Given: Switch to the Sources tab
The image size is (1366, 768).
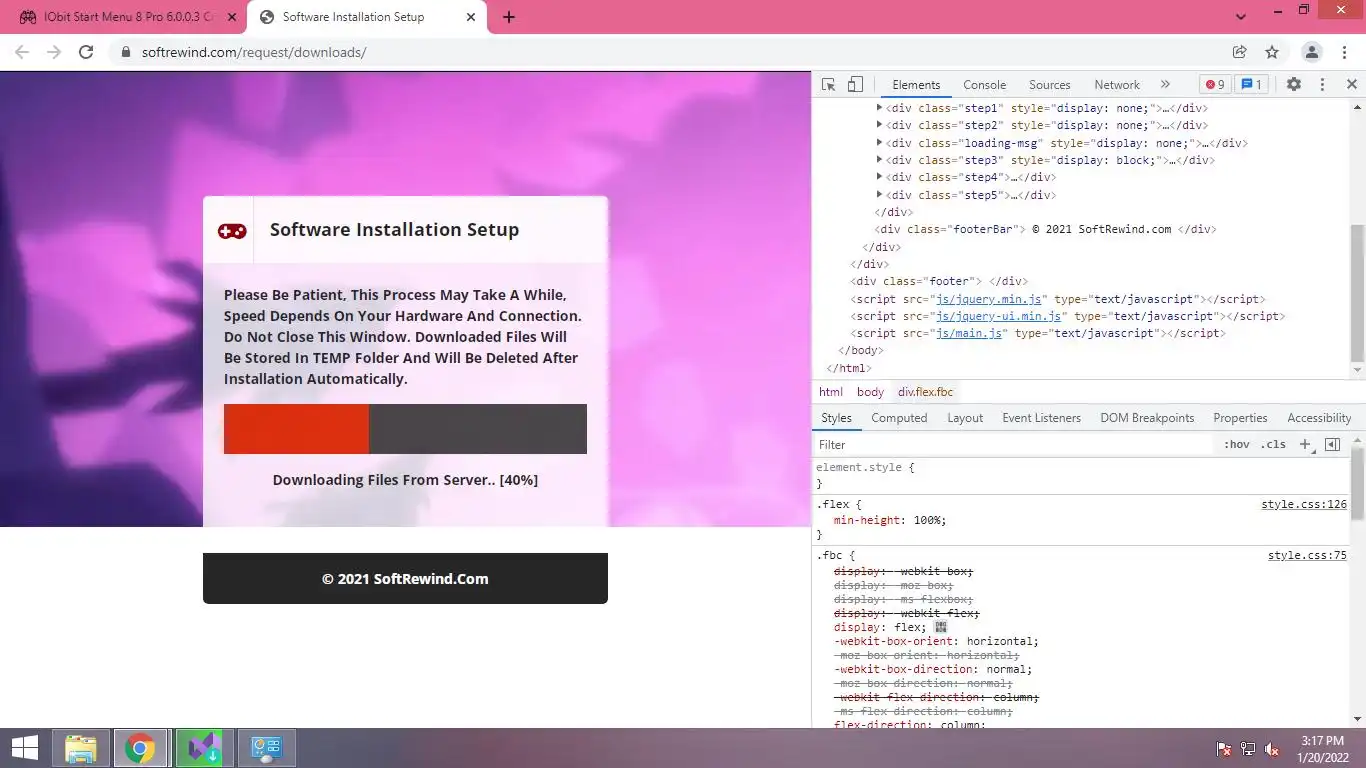Looking at the screenshot, I should [1050, 85].
